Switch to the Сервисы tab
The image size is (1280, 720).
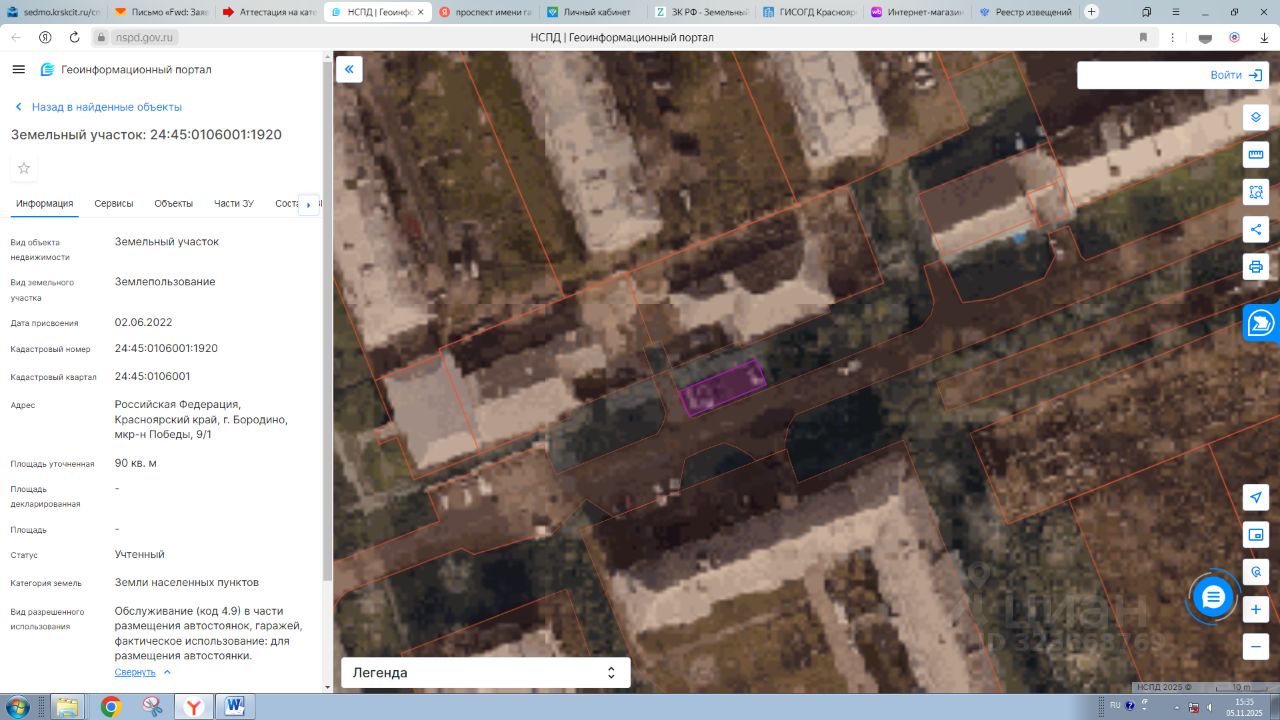point(114,204)
